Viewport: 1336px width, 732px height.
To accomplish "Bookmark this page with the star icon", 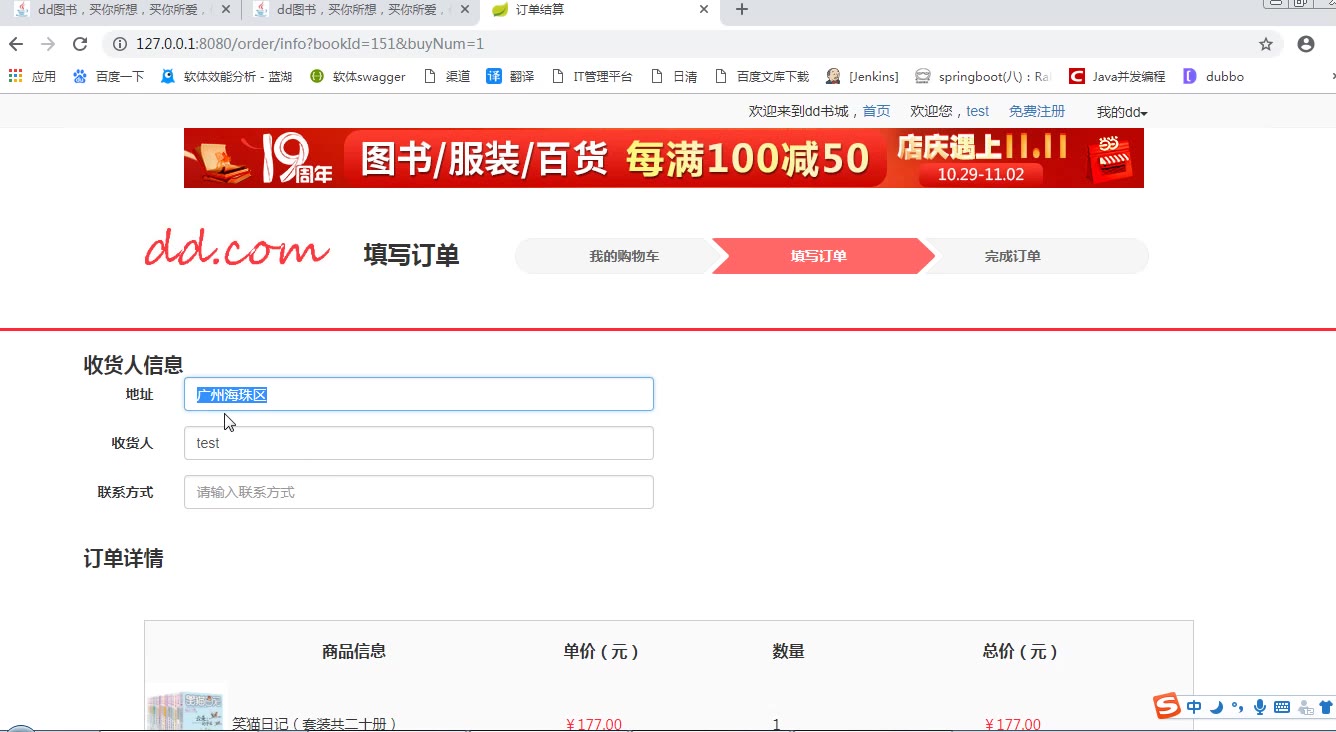I will [1266, 44].
